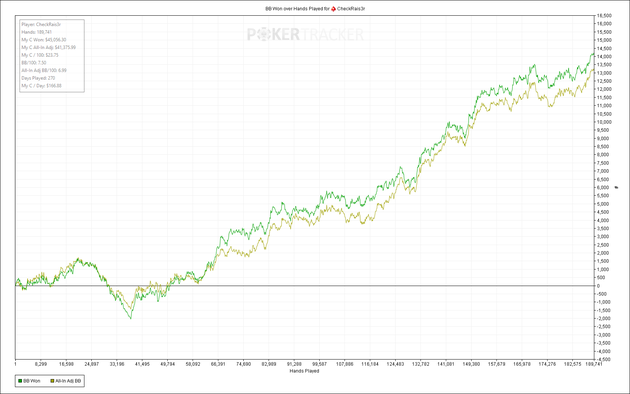Click the y-axis tick label '16,500'
The height and width of the screenshot is (394, 630).
click(604, 16)
